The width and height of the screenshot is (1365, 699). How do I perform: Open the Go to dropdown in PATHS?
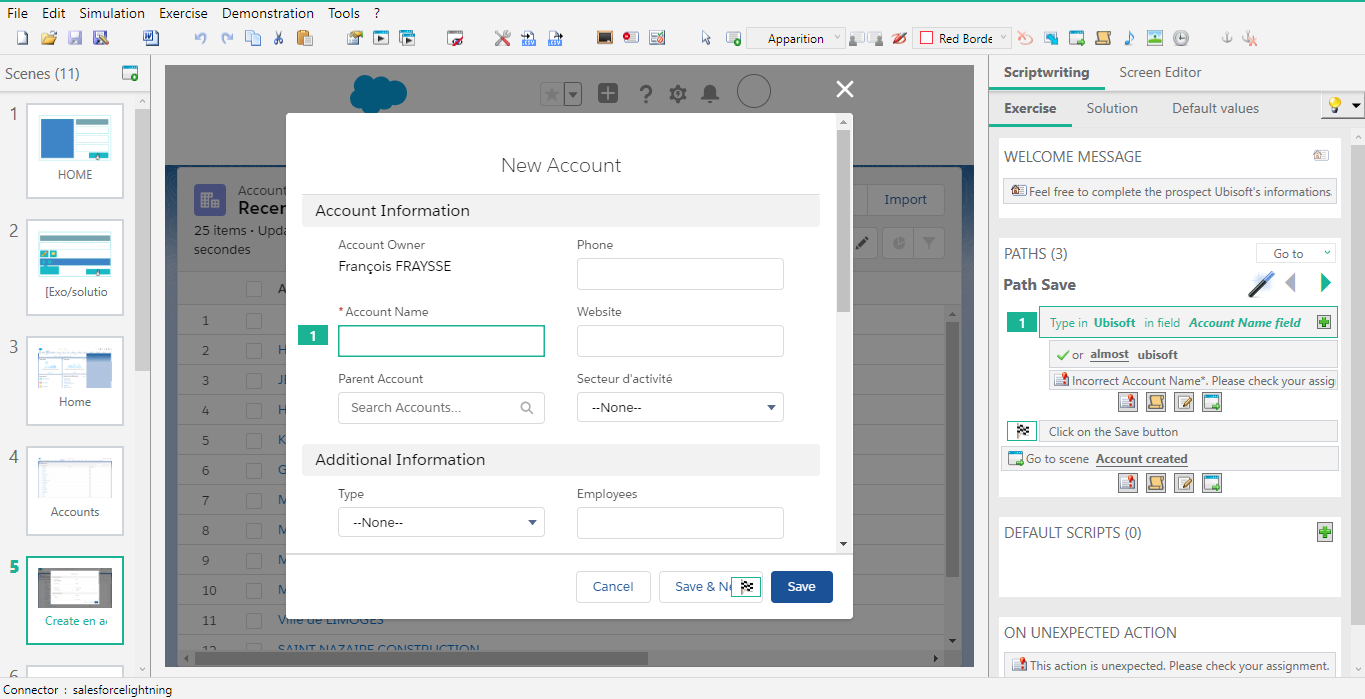pos(1295,252)
